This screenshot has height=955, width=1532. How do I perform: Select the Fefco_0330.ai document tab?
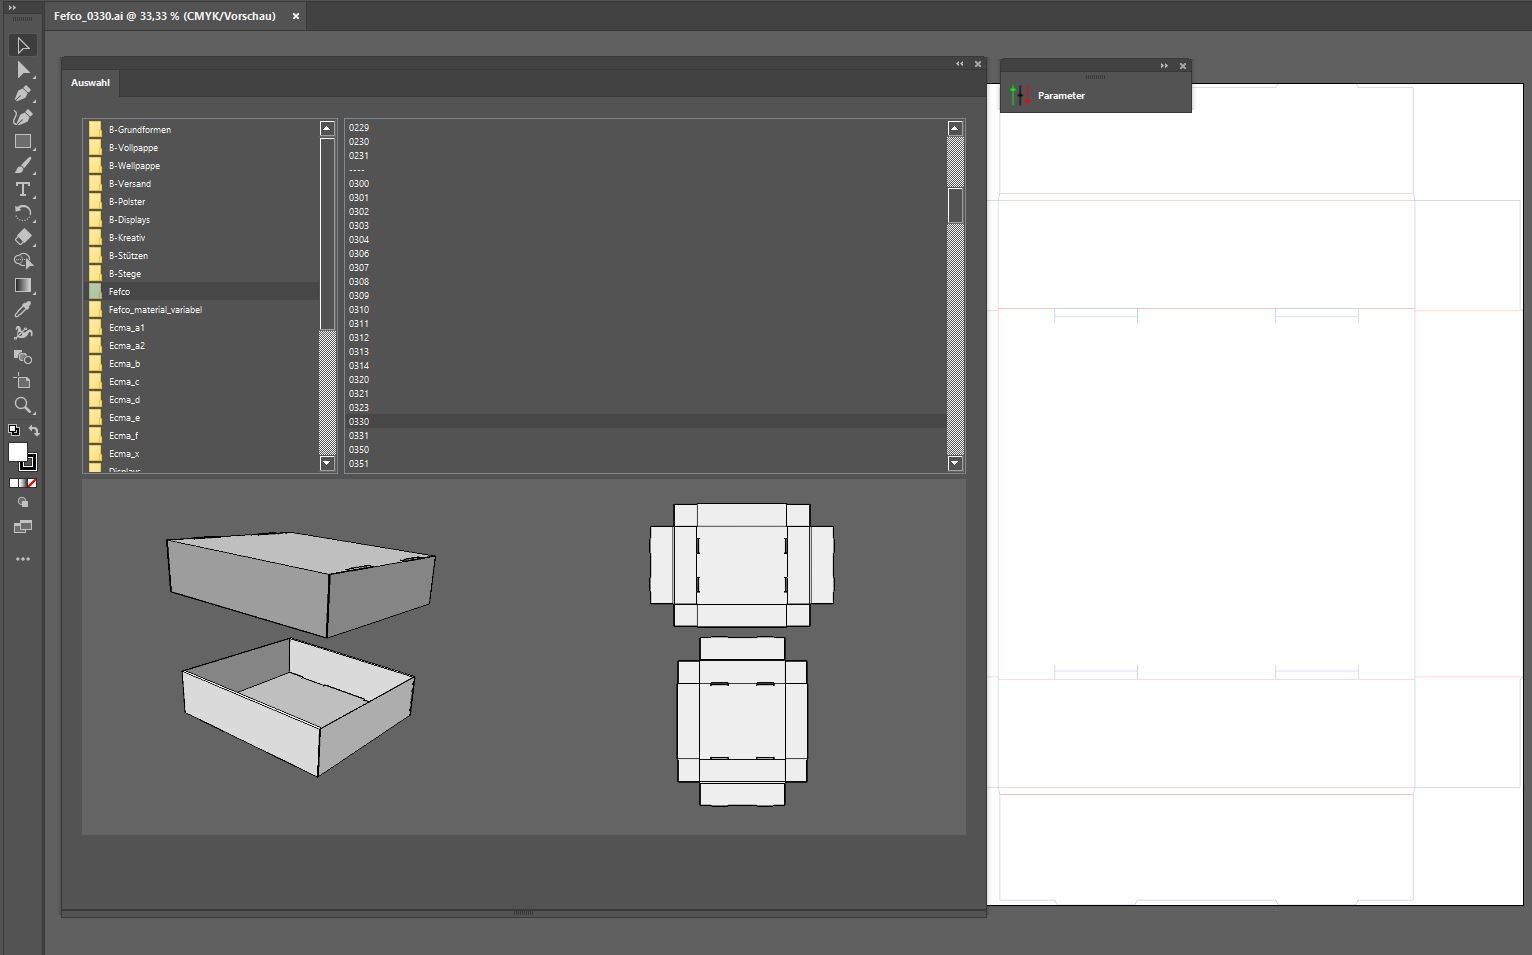(165, 16)
